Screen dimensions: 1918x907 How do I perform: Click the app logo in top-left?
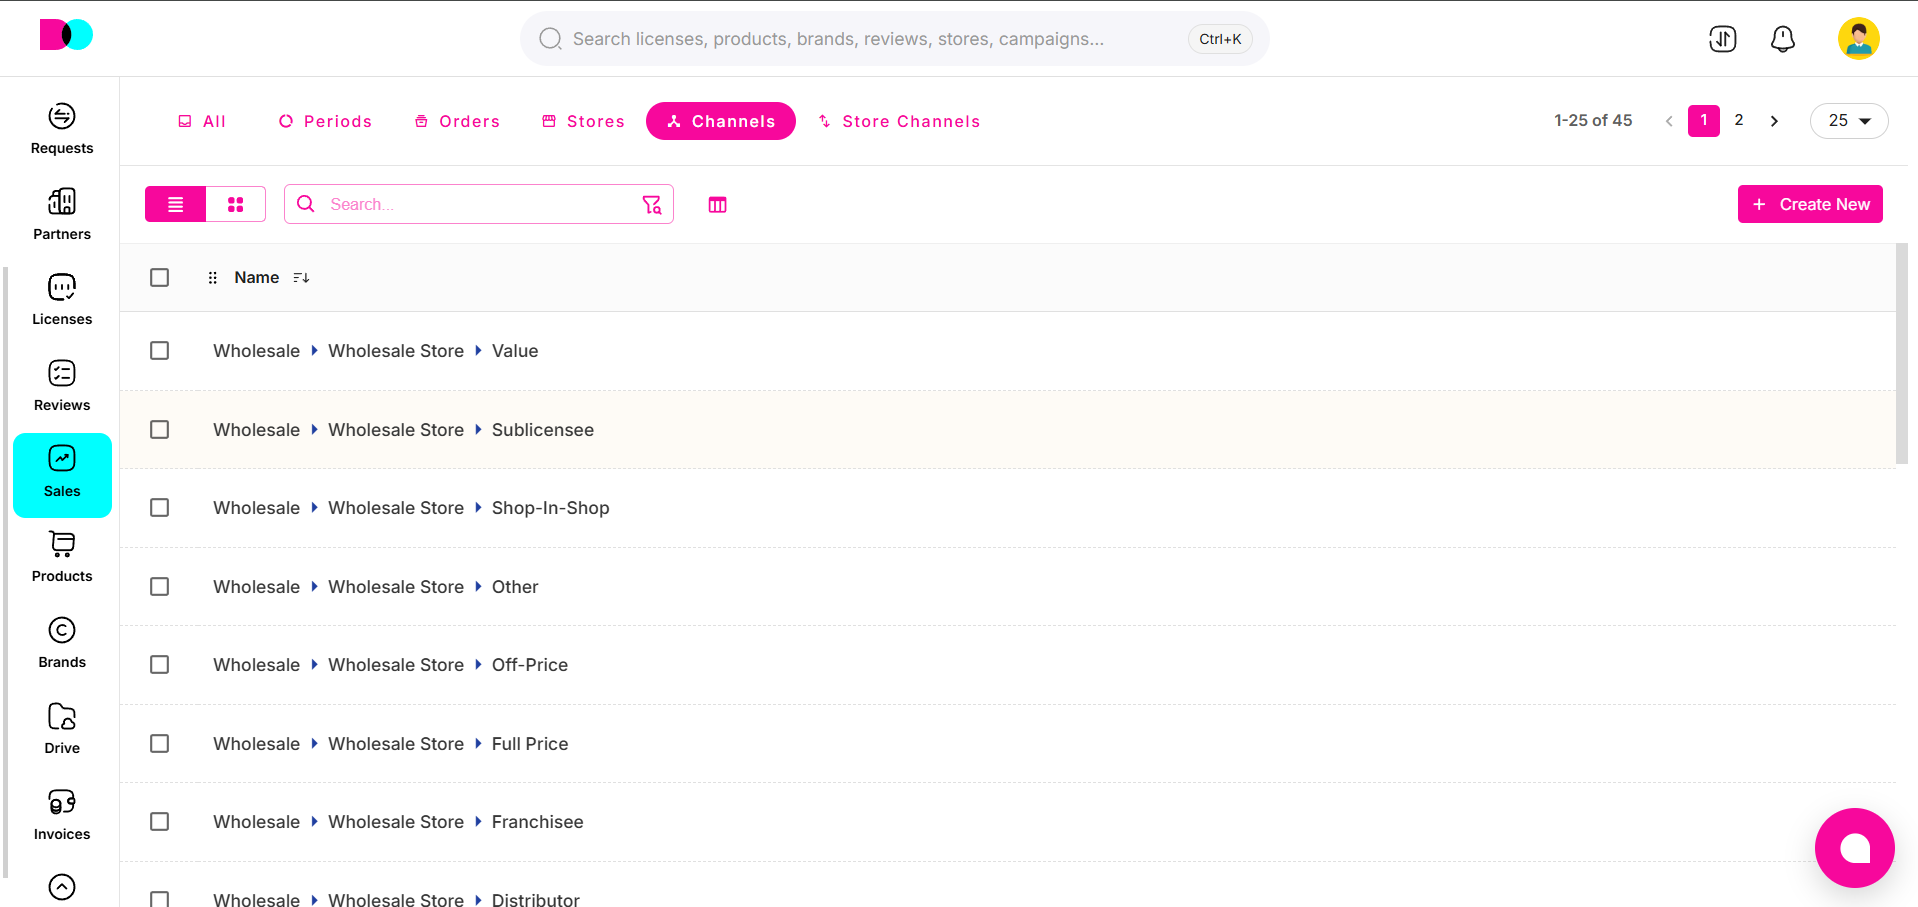66,35
